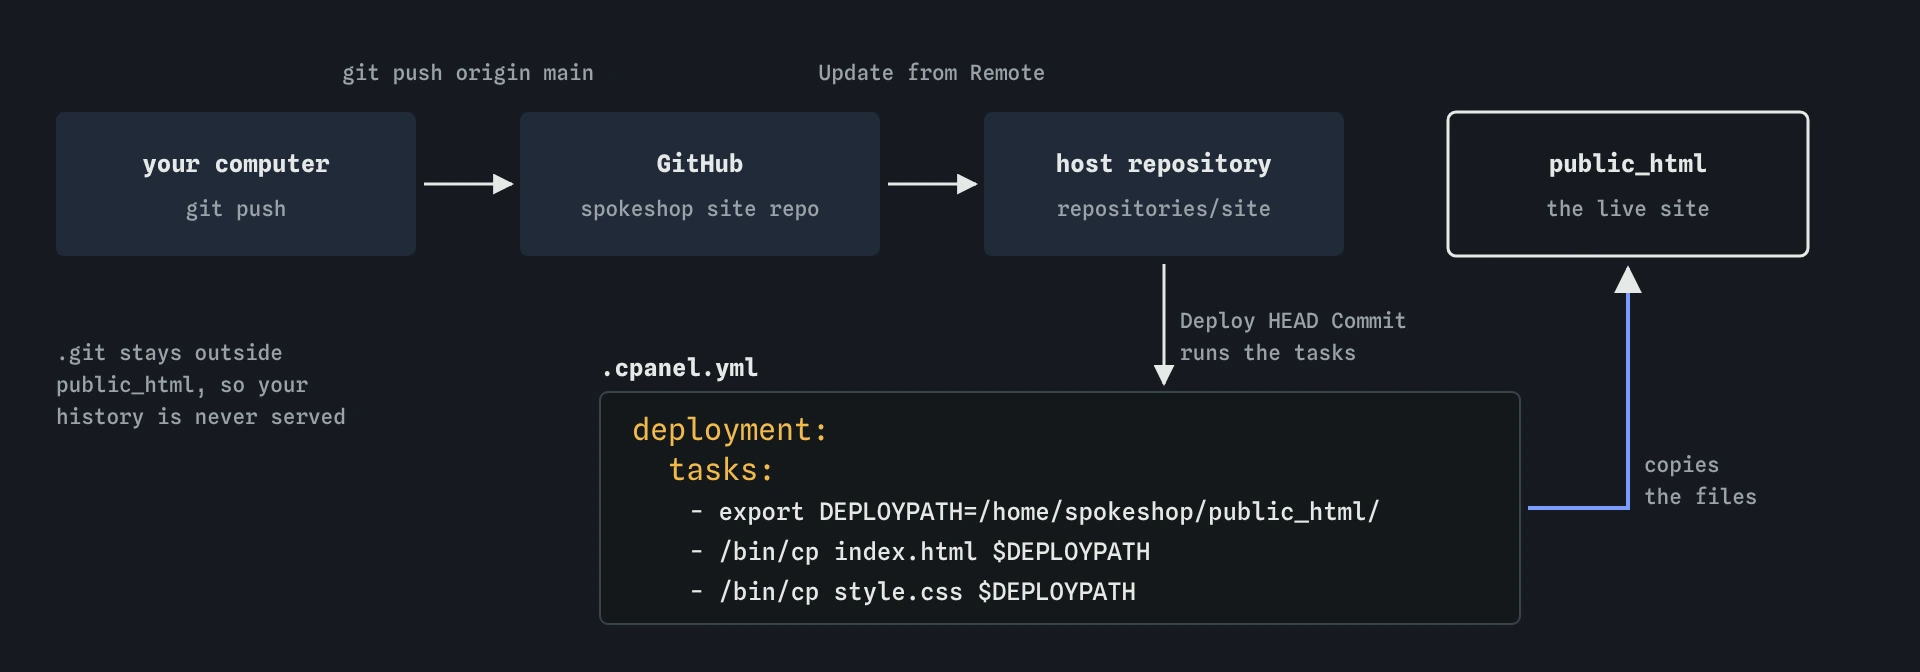Click the GitHub box
This screenshot has height=672, width=1920.
point(700,184)
